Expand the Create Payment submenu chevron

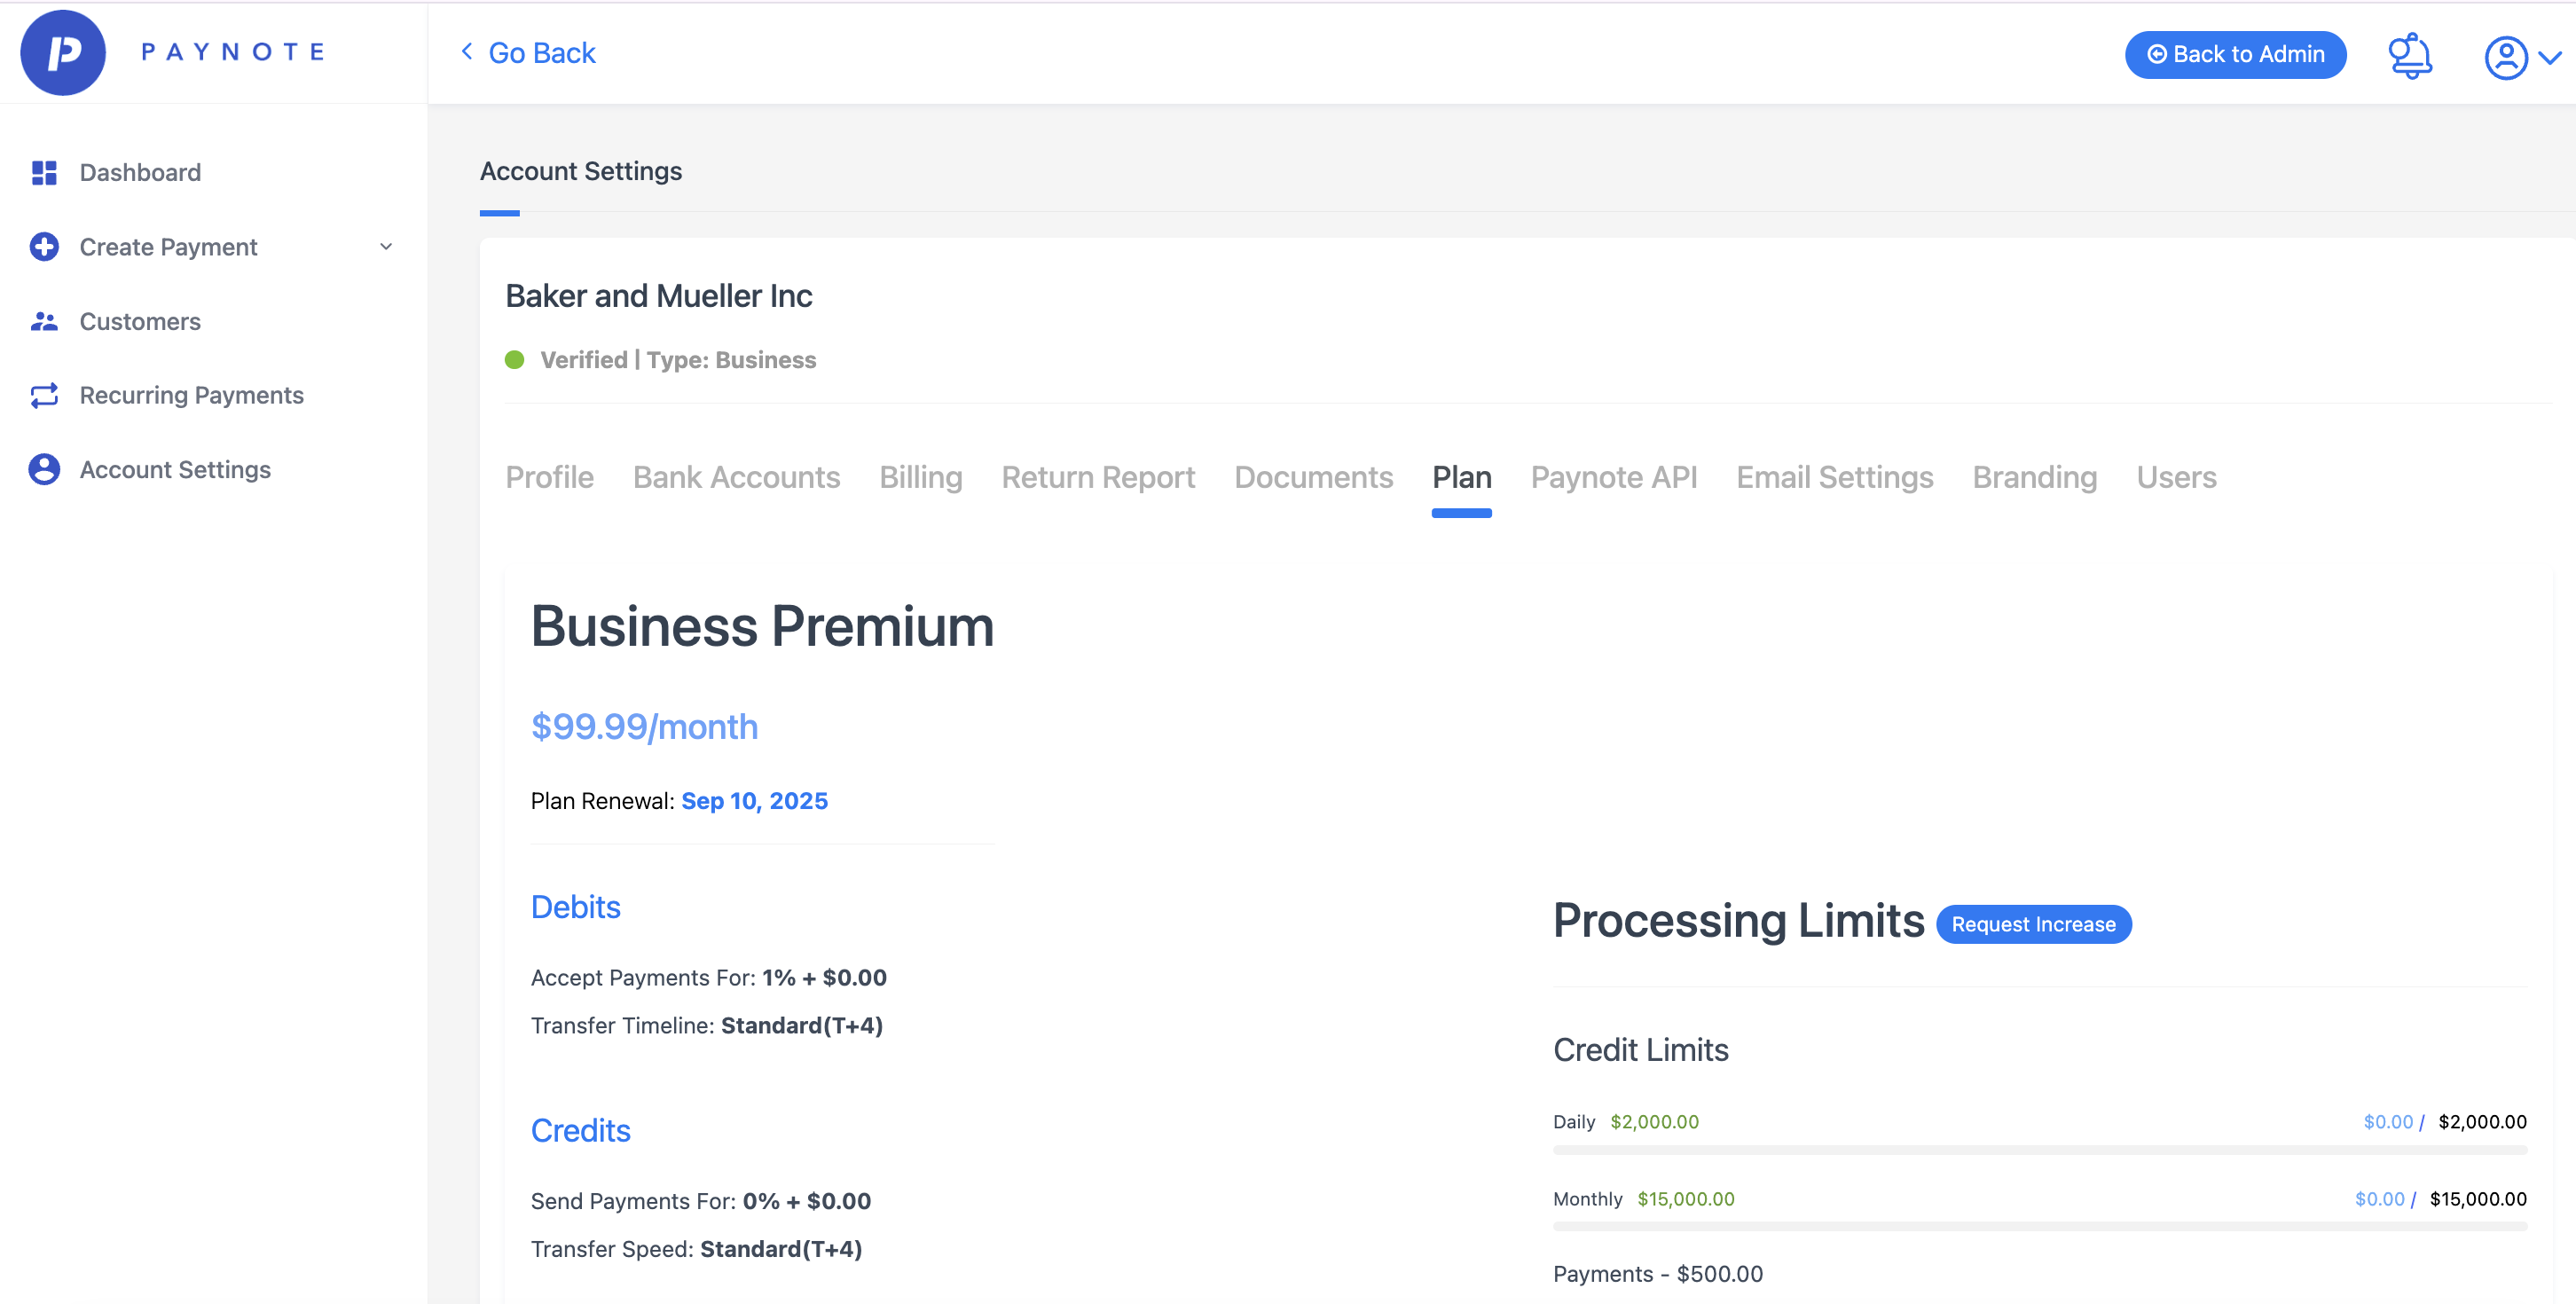[x=386, y=247]
